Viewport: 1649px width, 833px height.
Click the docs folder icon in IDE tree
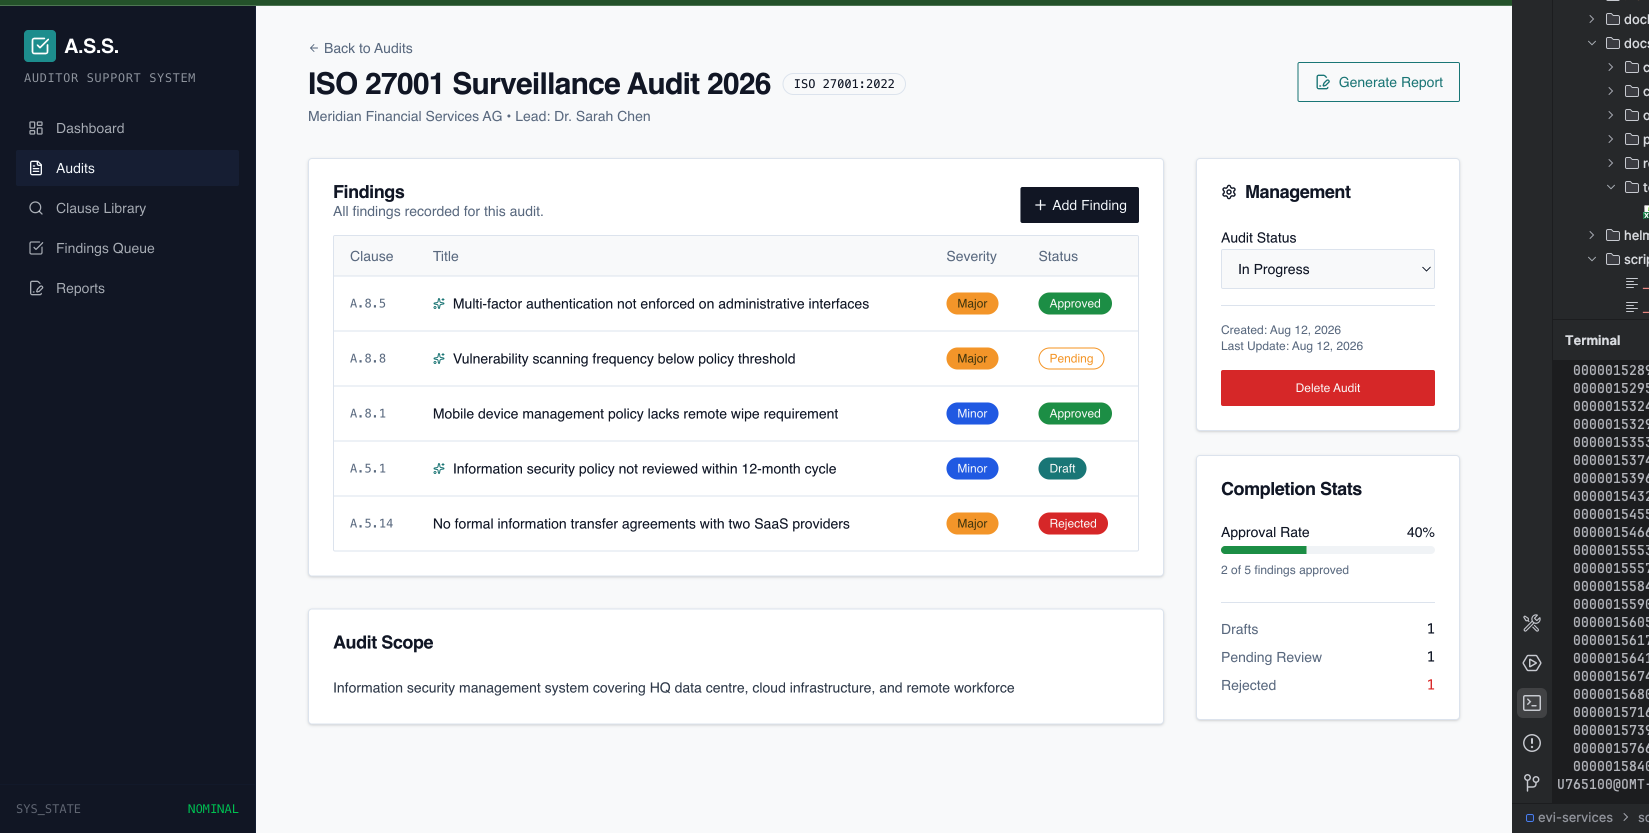tap(1613, 43)
